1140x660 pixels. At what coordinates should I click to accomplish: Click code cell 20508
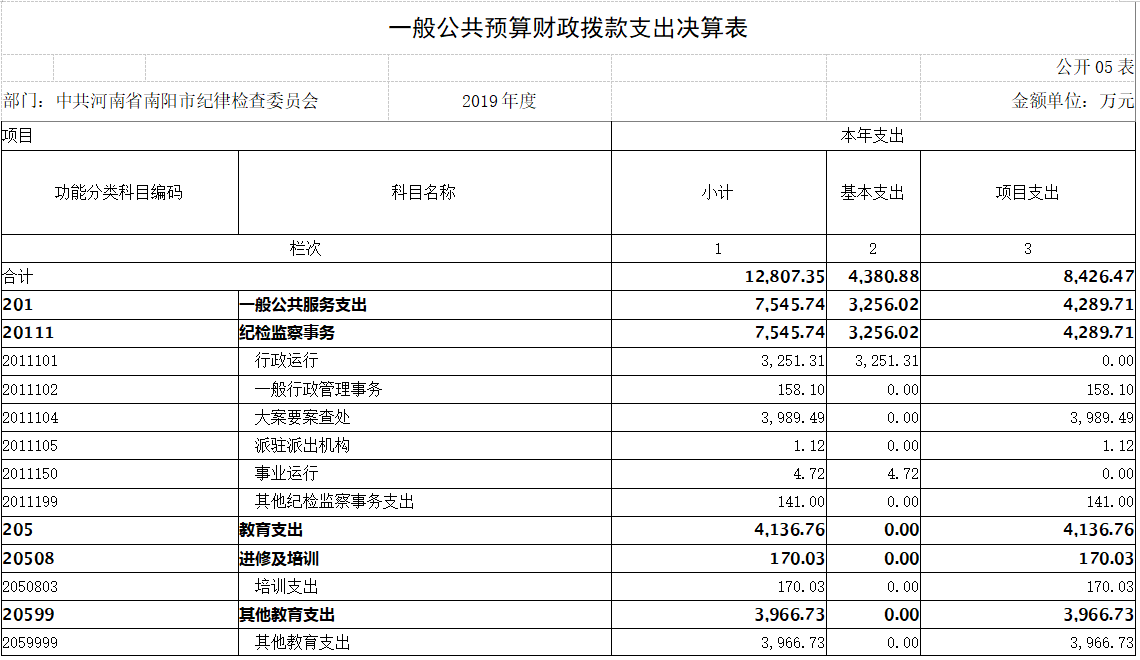(x=120, y=559)
